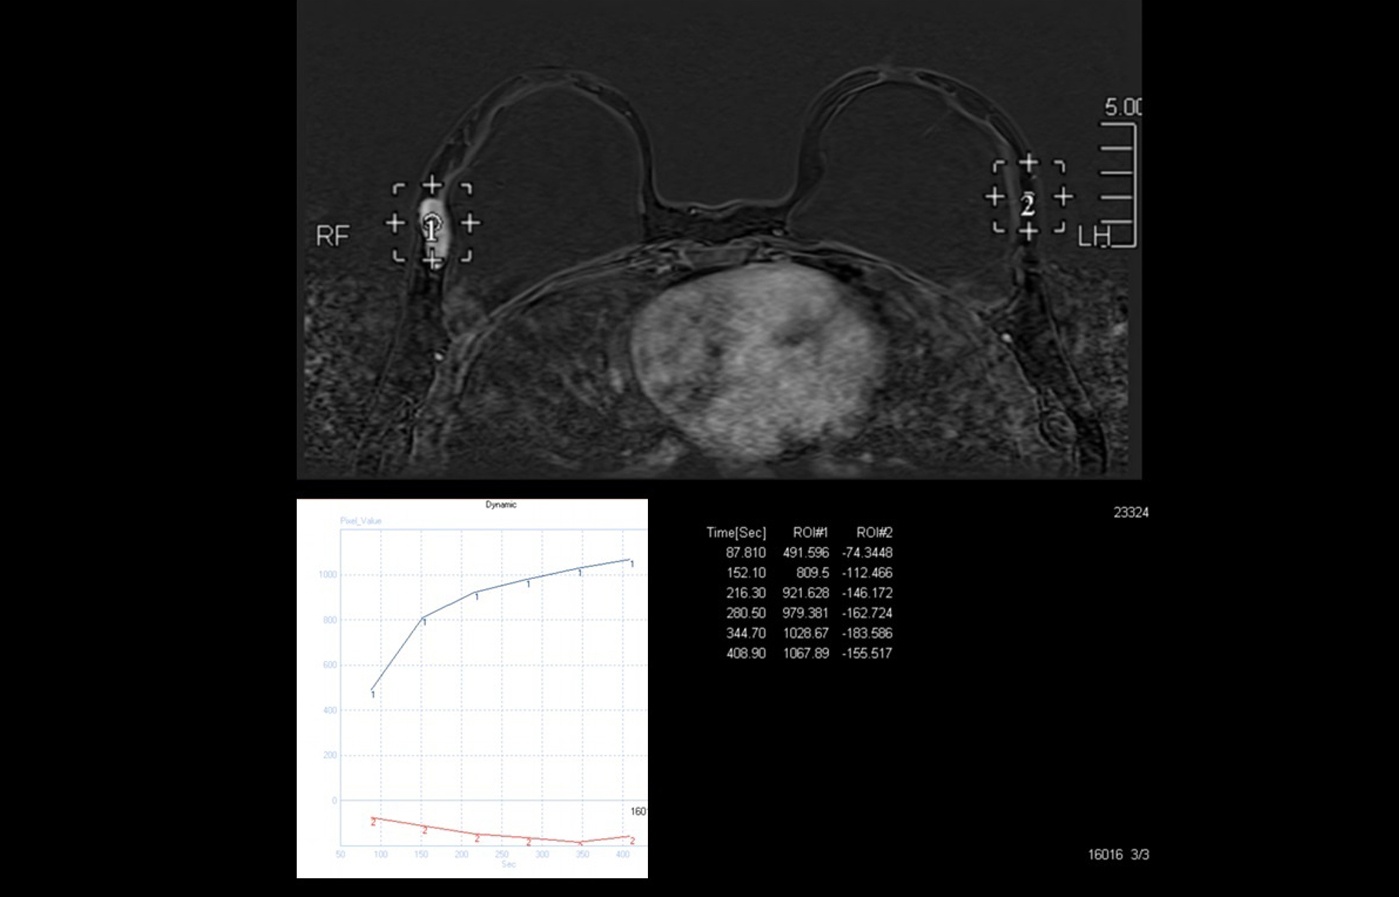The height and width of the screenshot is (897, 1399).
Task: Click the 23324 number beside the table
Action: 1131,512
